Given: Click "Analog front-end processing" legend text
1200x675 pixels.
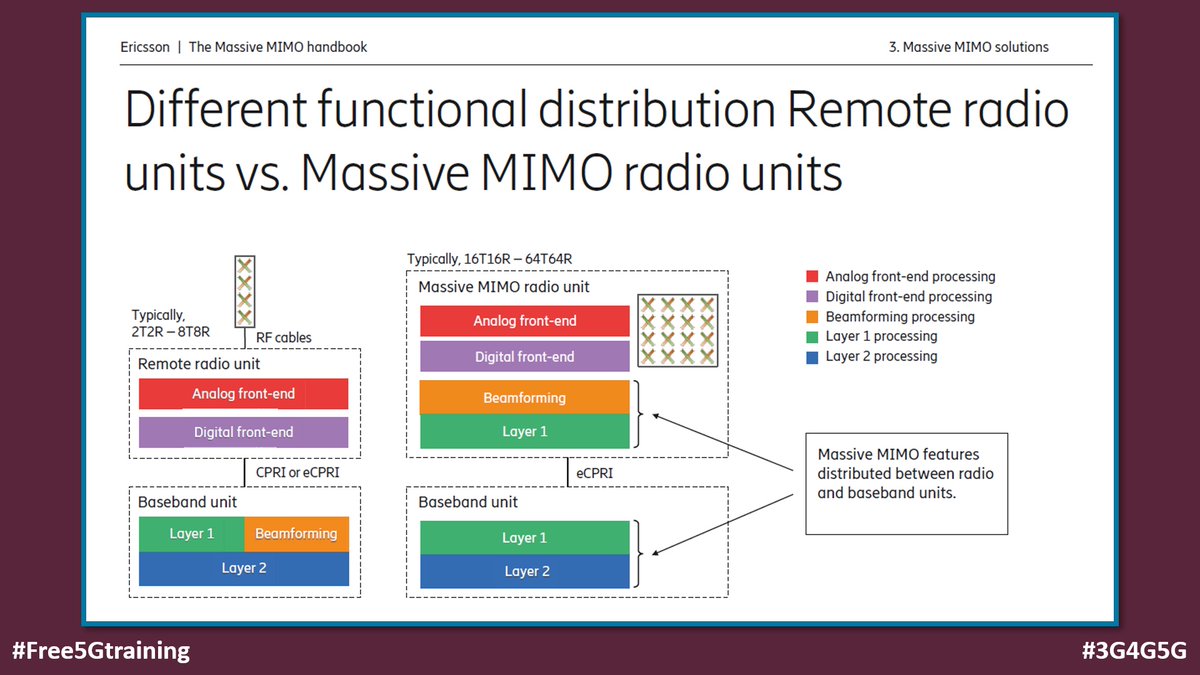Looking at the screenshot, I should click(x=911, y=277).
